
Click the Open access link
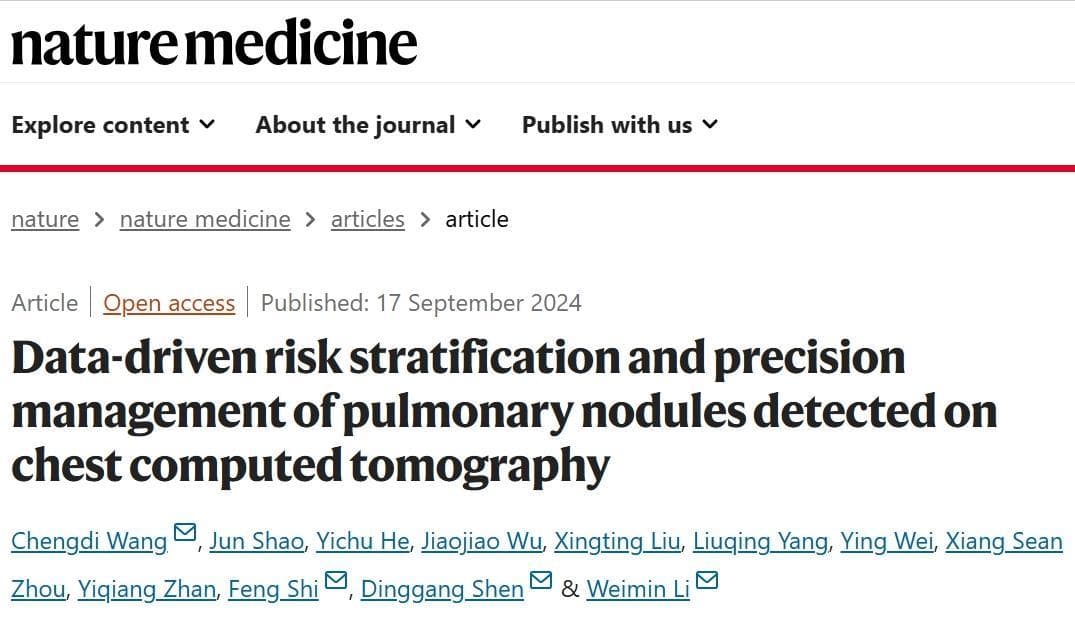[169, 303]
